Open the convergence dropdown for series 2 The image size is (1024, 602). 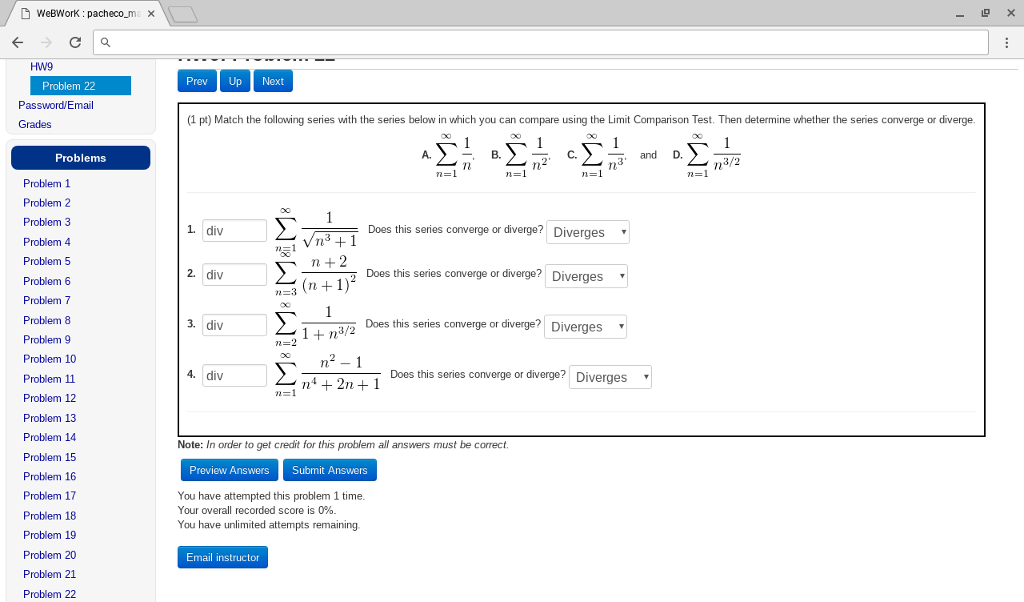pyautogui.click(x=586, y=276)
